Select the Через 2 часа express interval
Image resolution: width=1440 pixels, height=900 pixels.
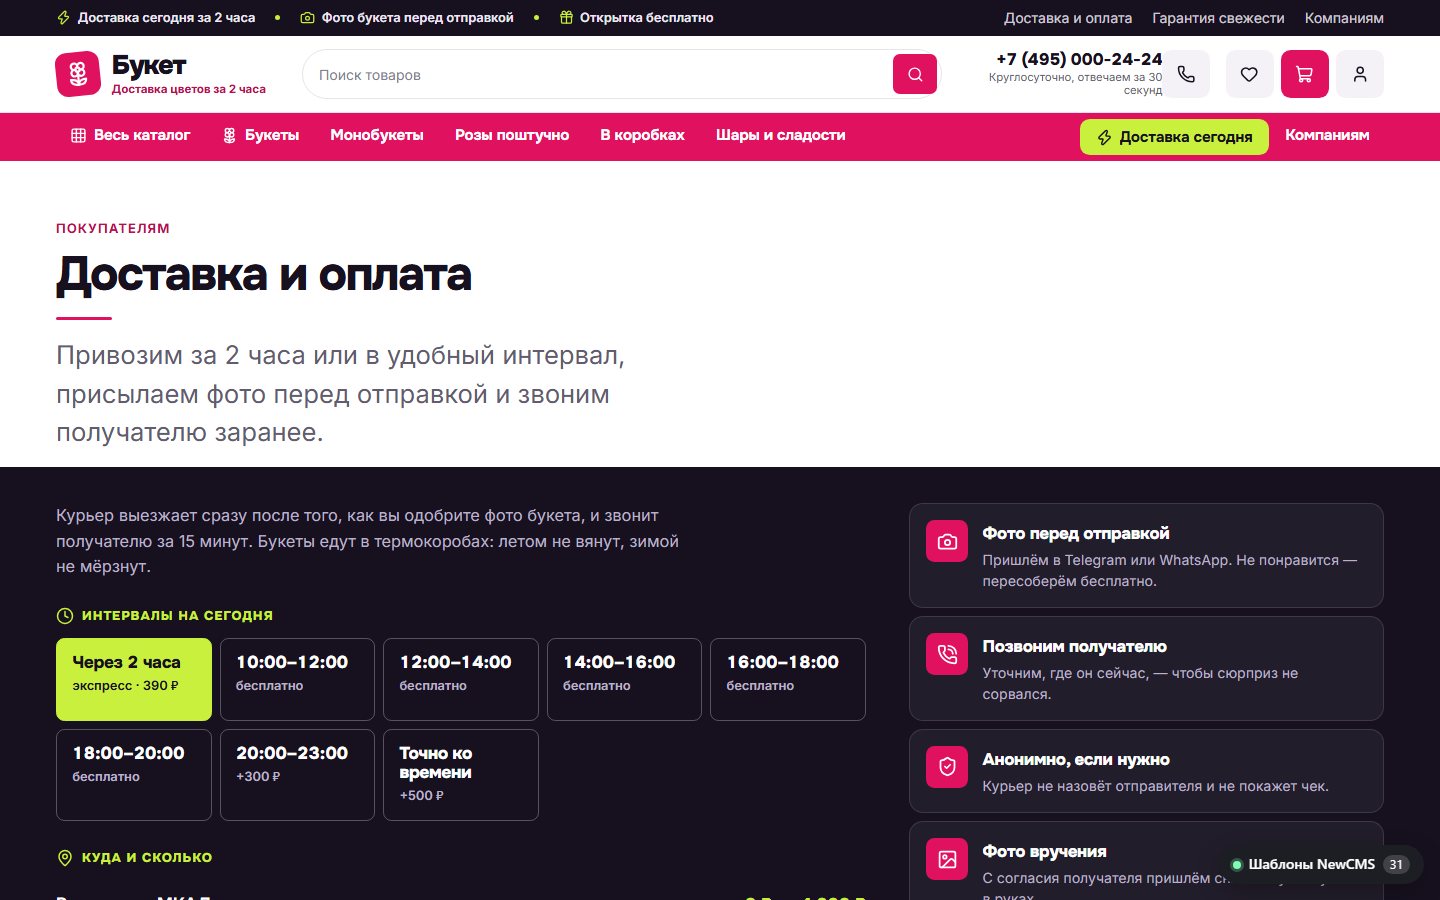pos(134,679)
